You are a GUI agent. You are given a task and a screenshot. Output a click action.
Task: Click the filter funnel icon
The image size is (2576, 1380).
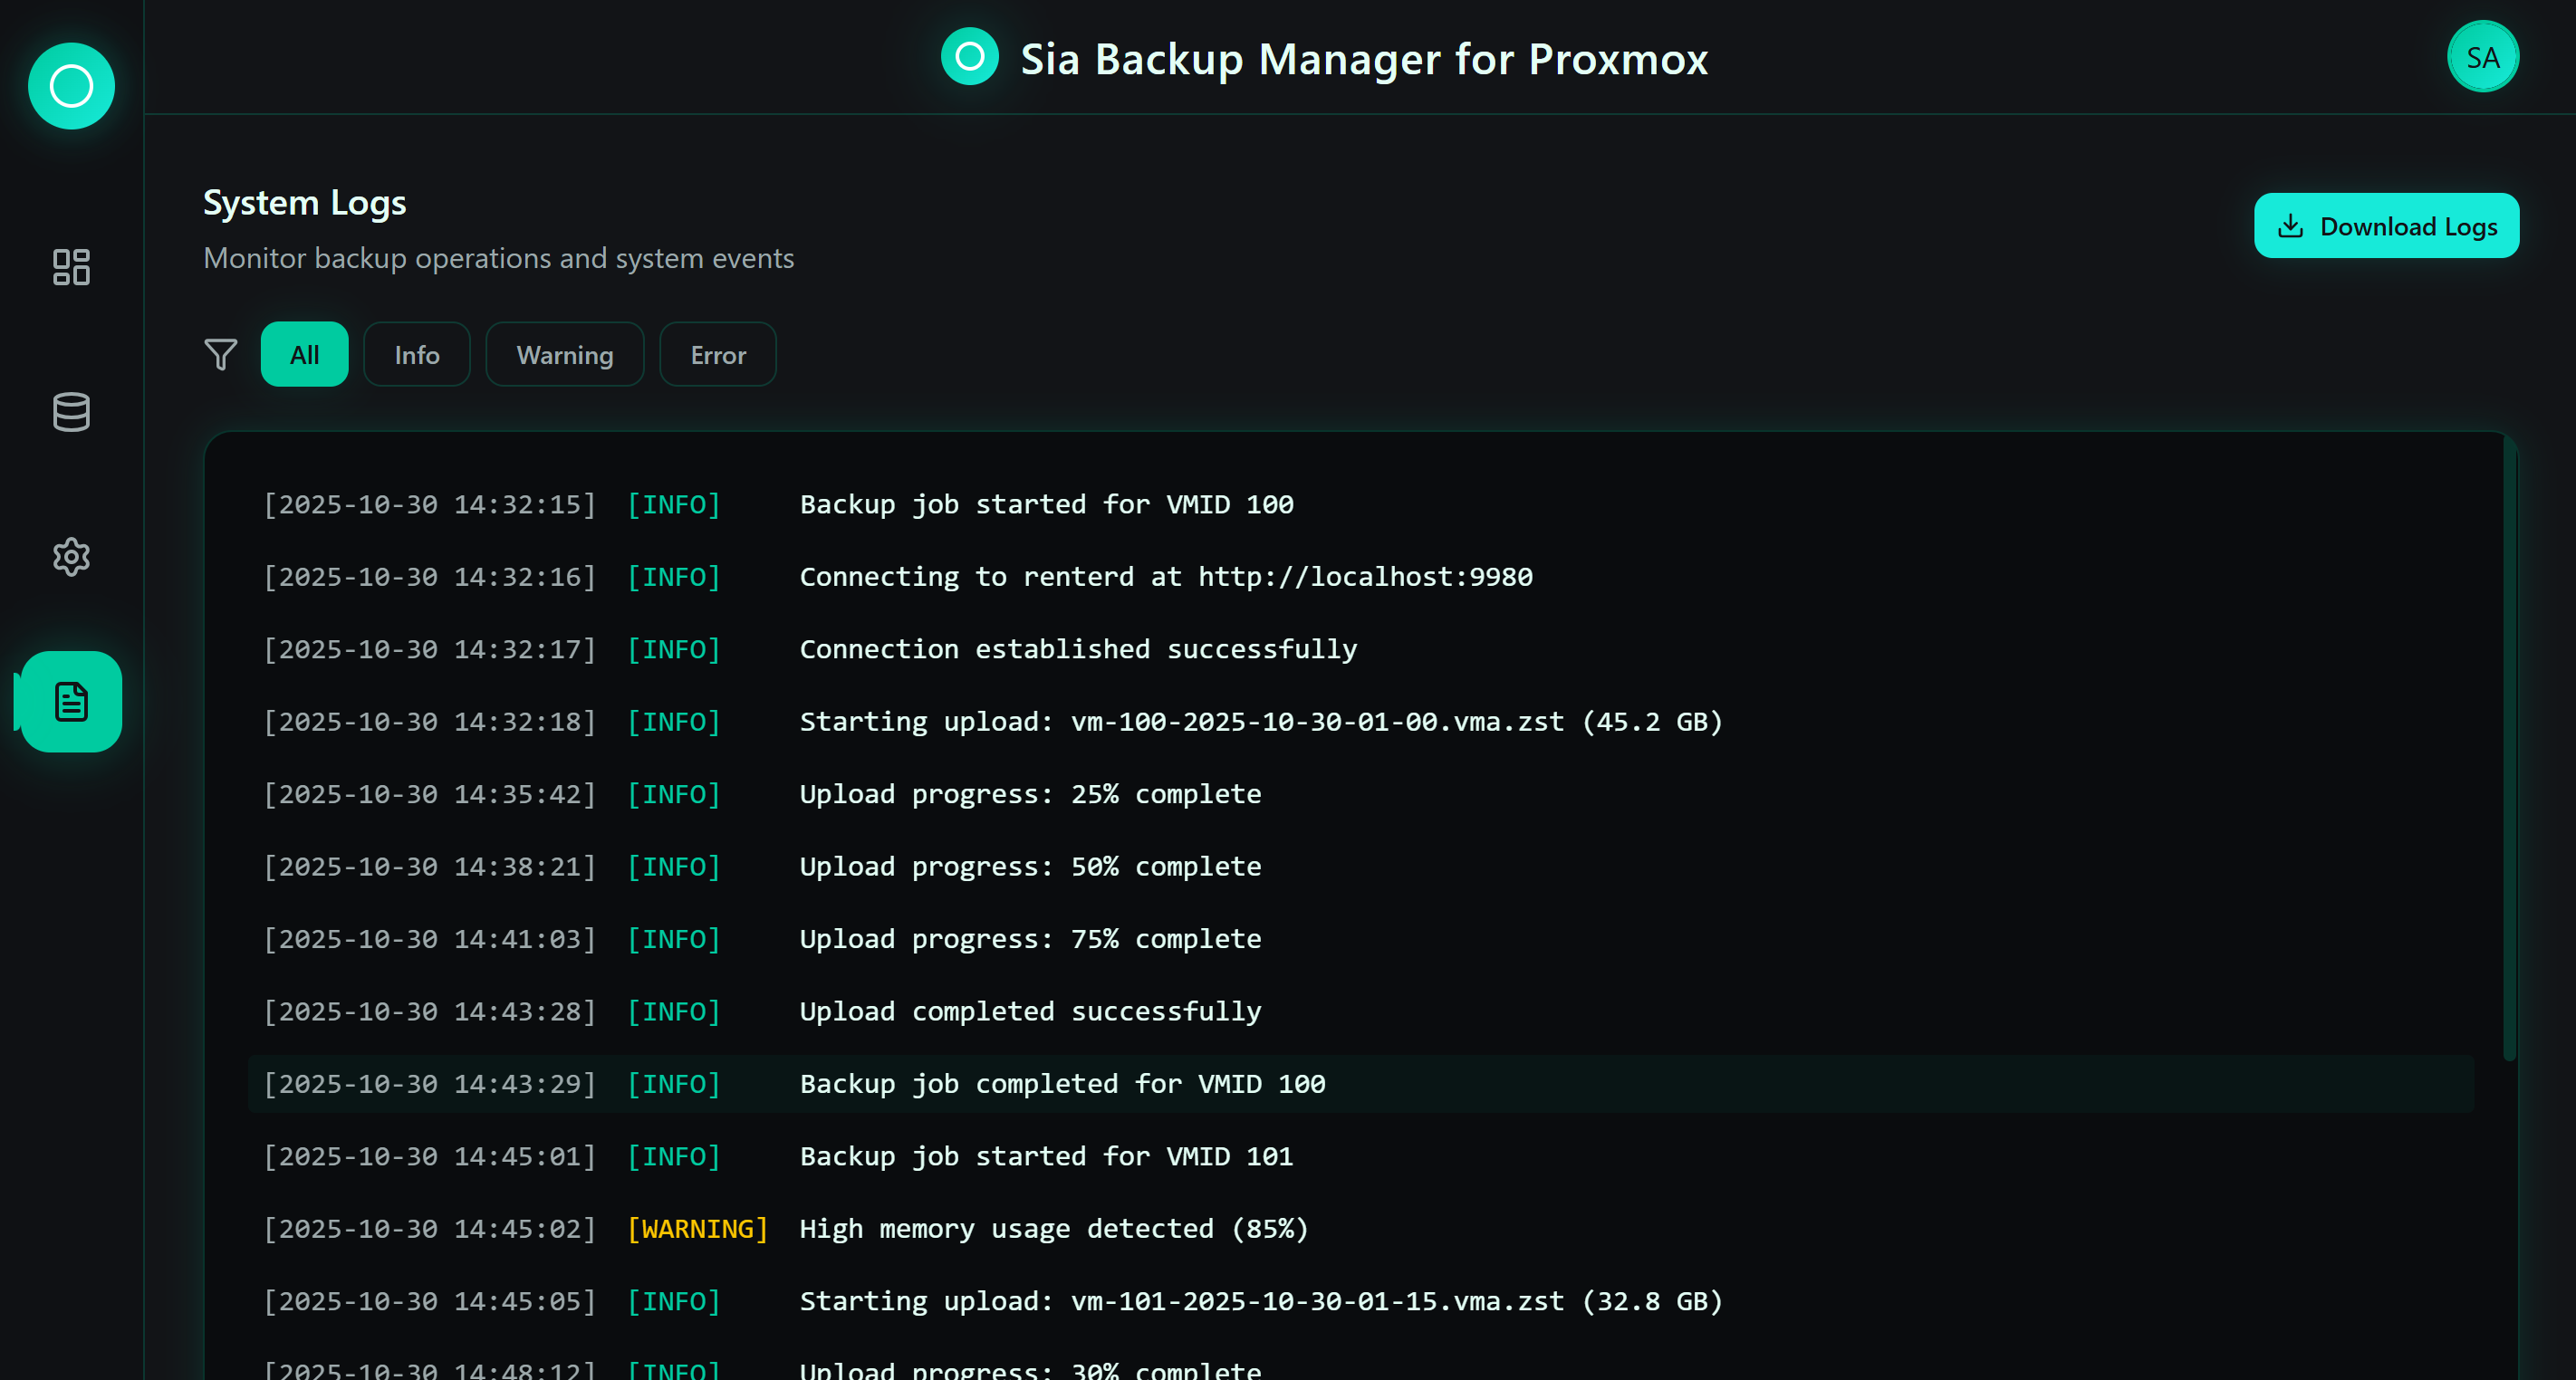tap(221, 354)
